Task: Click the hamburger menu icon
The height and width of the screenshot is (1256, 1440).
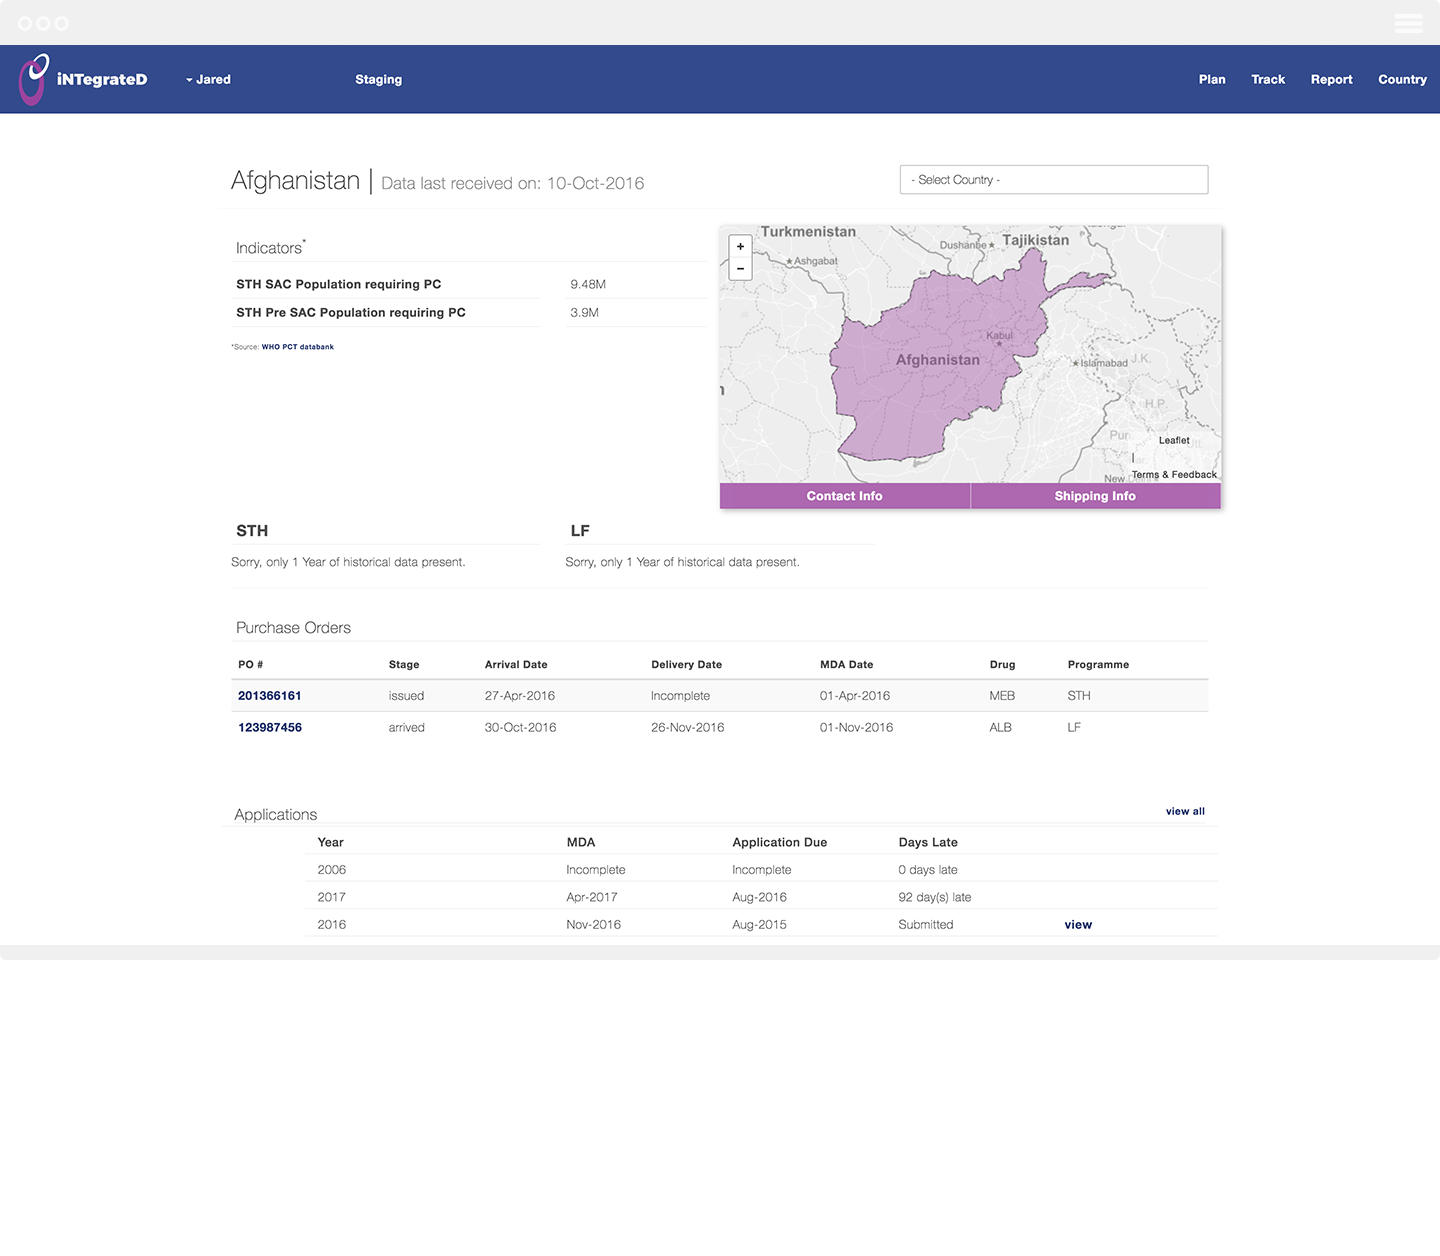Action: coord(1408,23)
